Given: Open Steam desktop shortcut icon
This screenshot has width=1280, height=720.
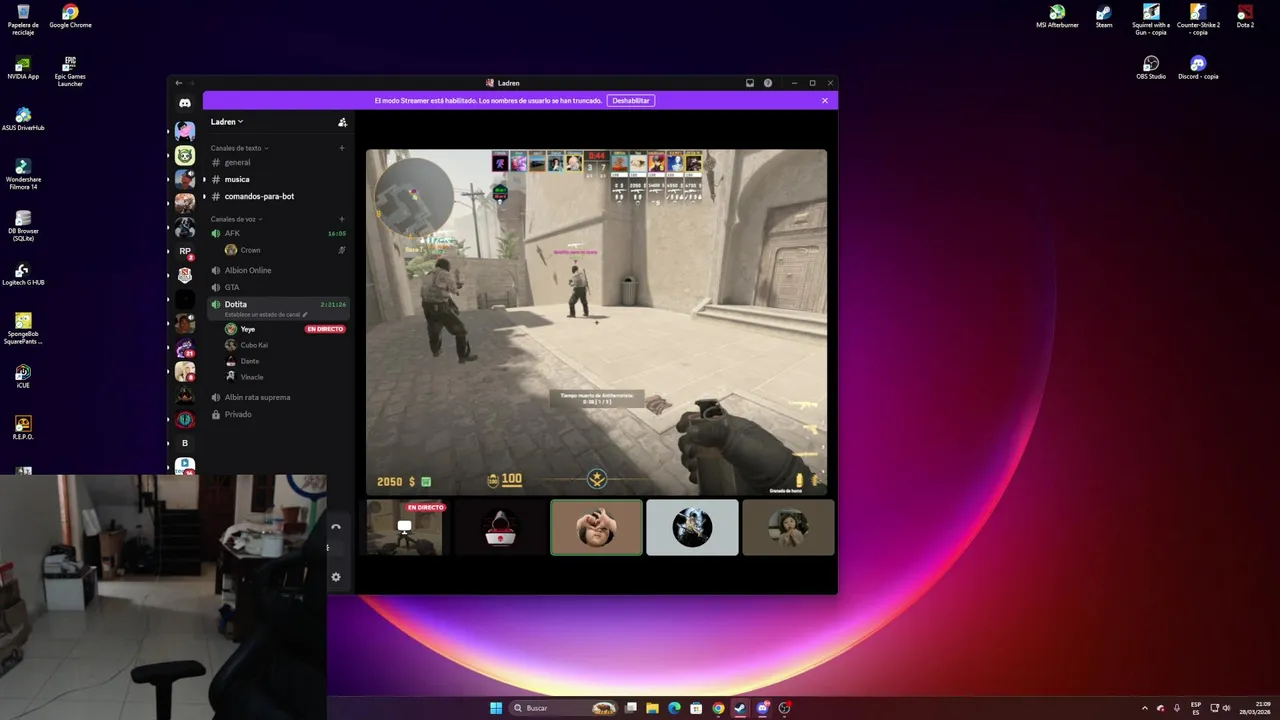Looking at the screenshot, I should point(1104,17).
